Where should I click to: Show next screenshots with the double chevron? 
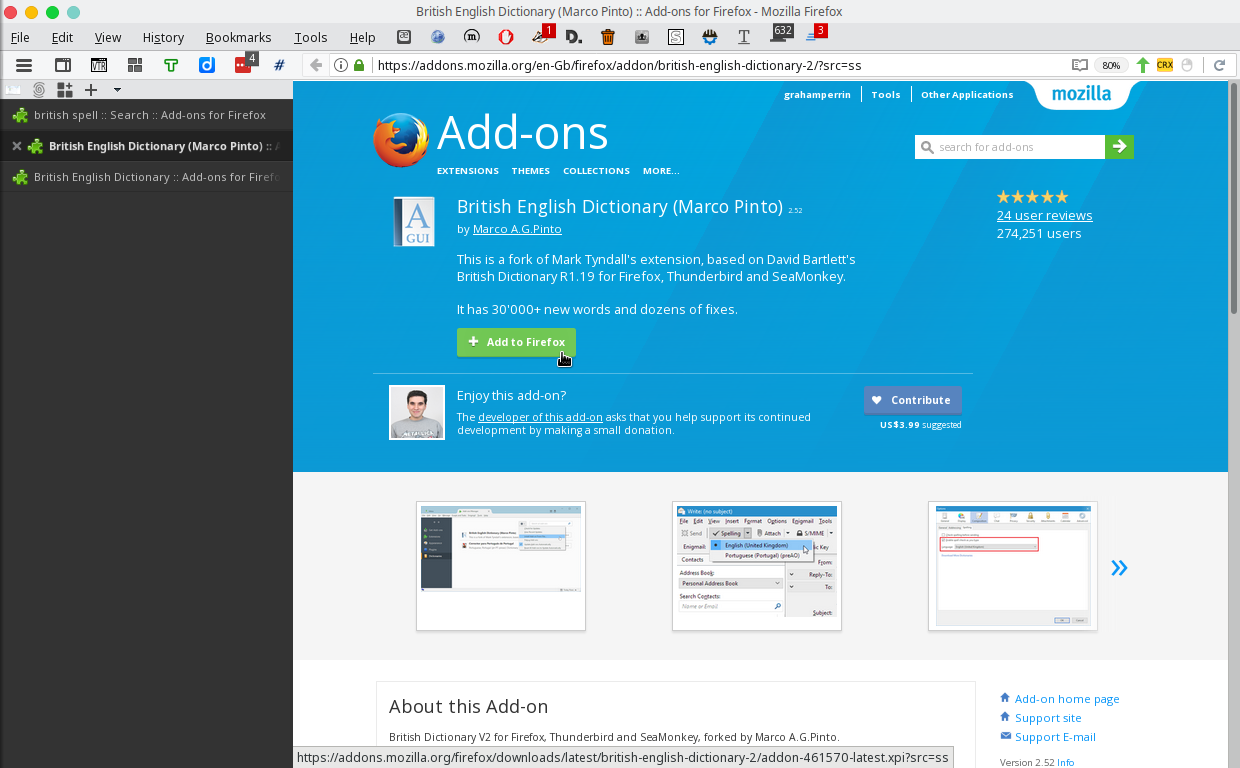click(x=1119, y=568)
